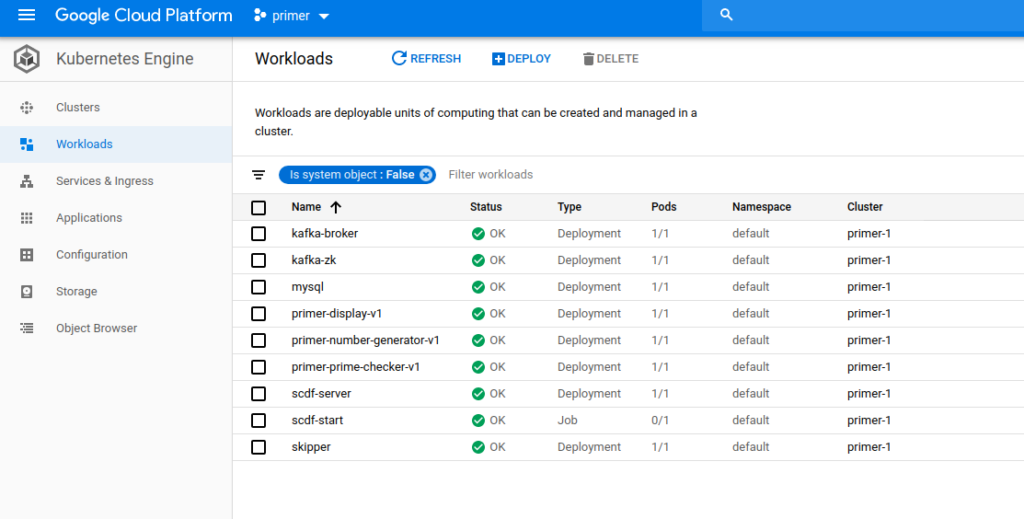Open the primer-number-generator-v1 workload

pyautogui.click(x=366, y=341)
